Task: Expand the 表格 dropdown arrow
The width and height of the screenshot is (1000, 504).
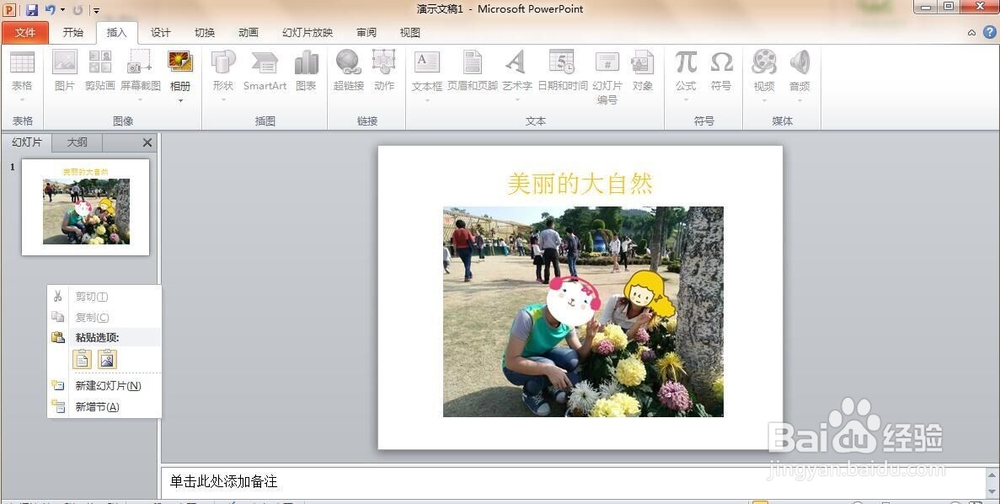Action: pyautogui.click(x=22, y=100)
